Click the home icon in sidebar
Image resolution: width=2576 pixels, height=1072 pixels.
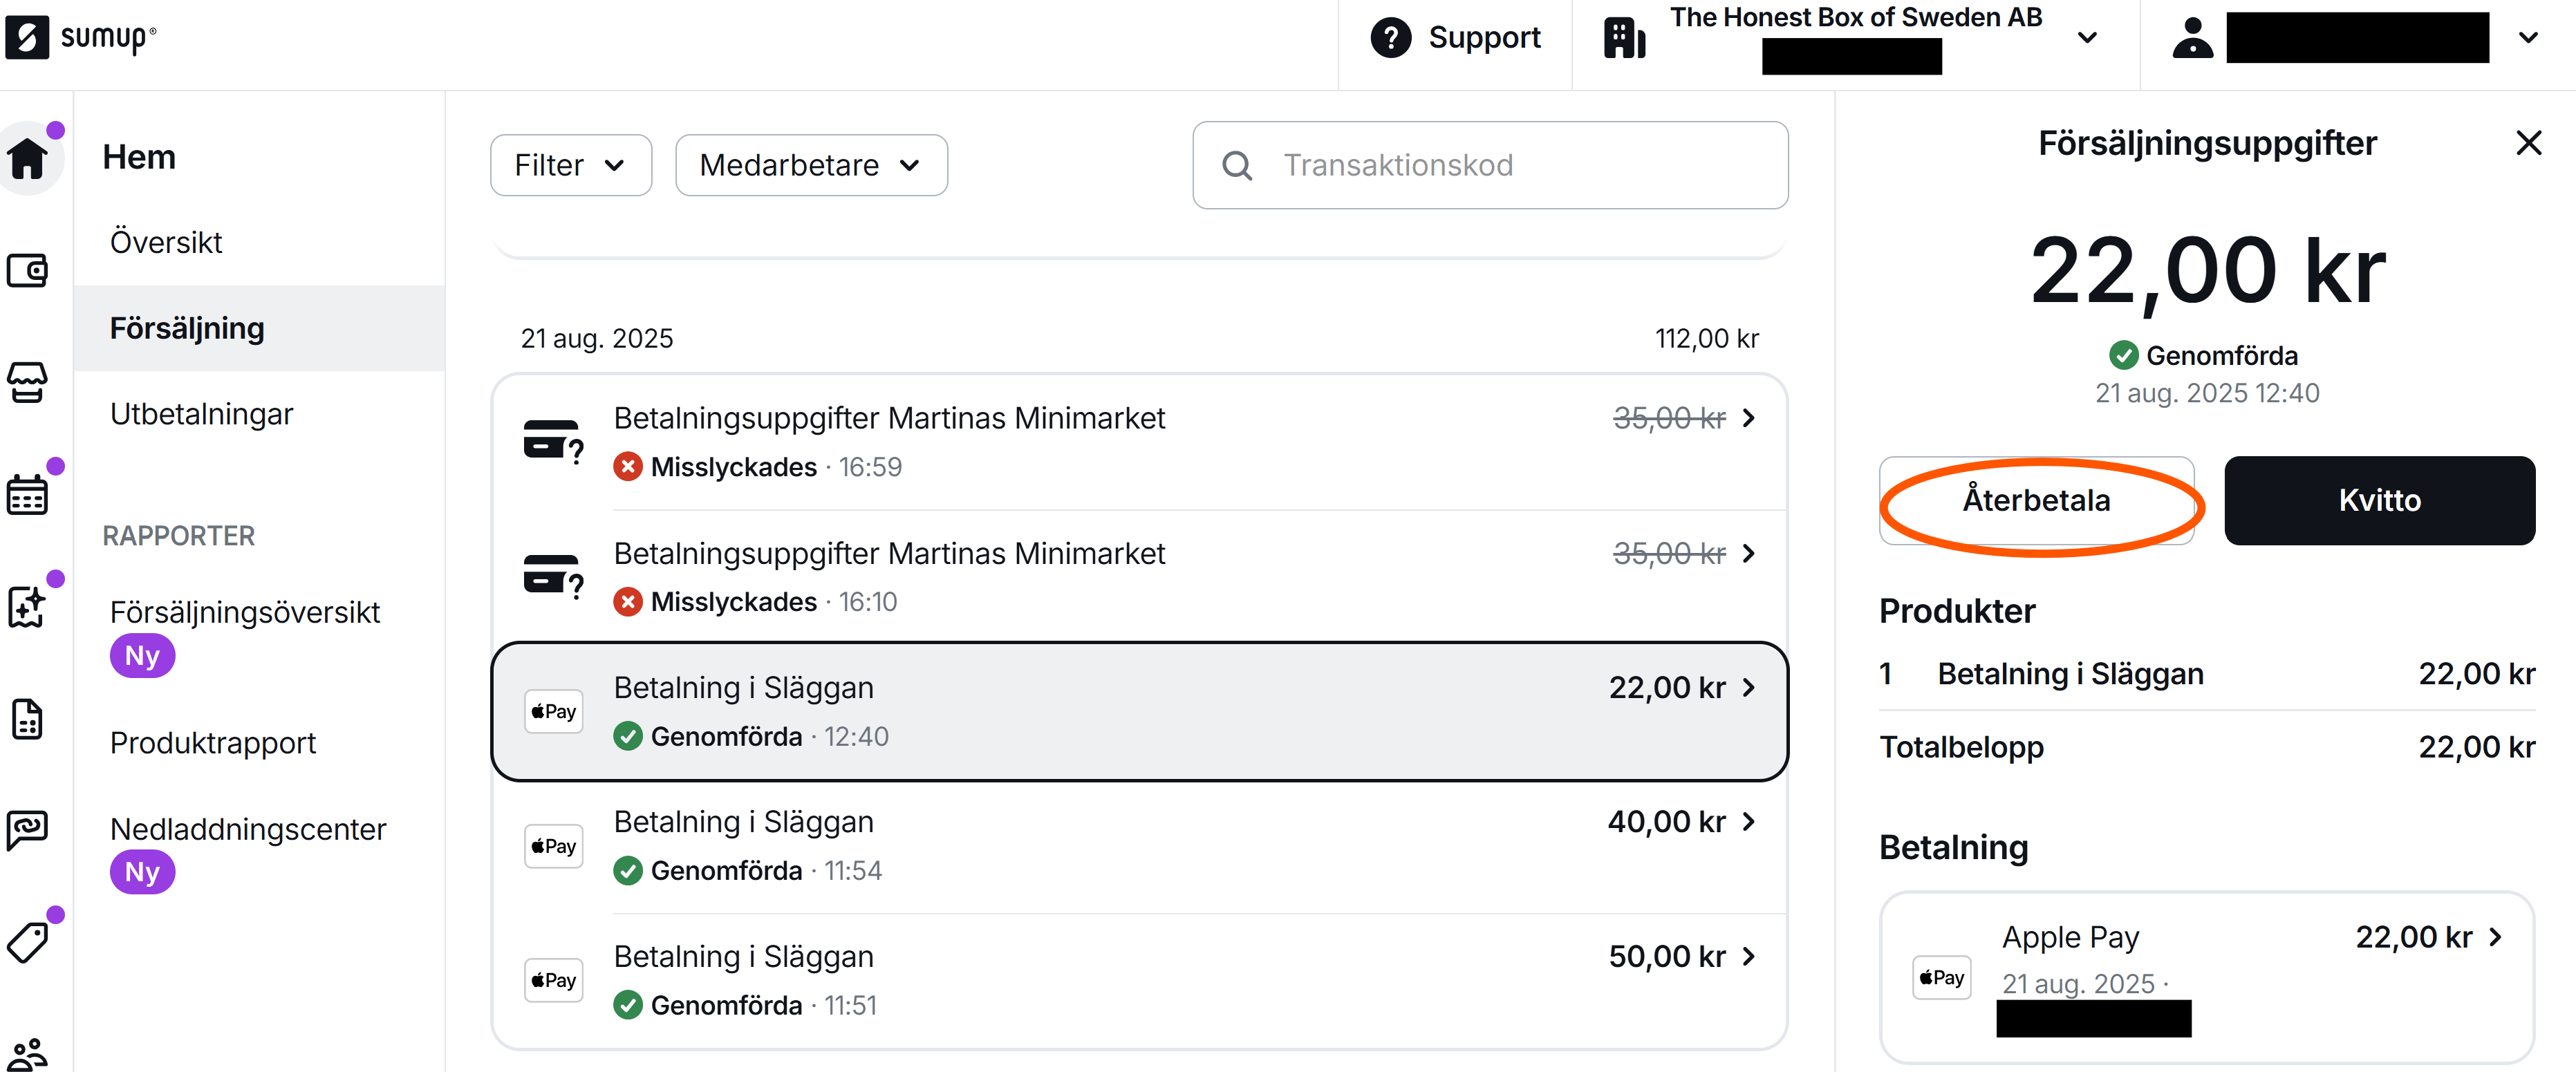pos(28,158)
